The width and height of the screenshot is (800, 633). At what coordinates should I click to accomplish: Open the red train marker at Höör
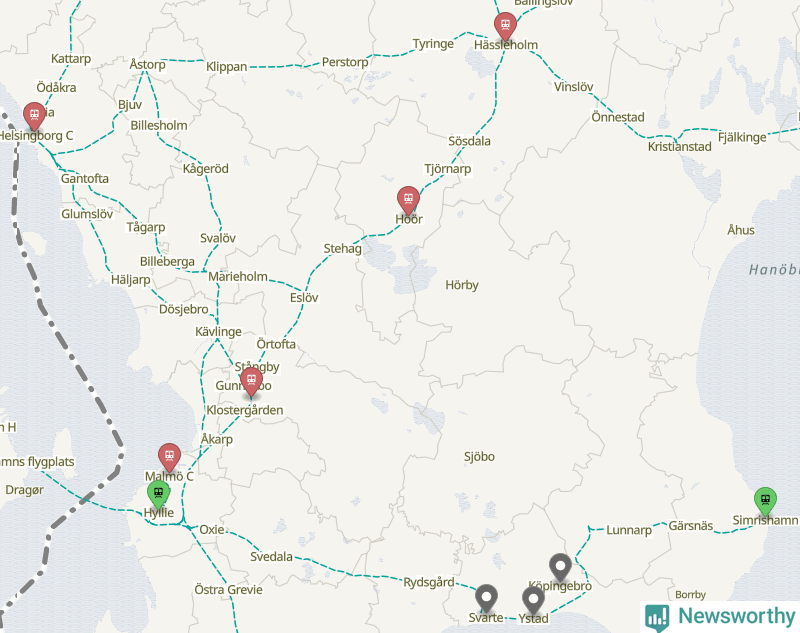point(408,200)
